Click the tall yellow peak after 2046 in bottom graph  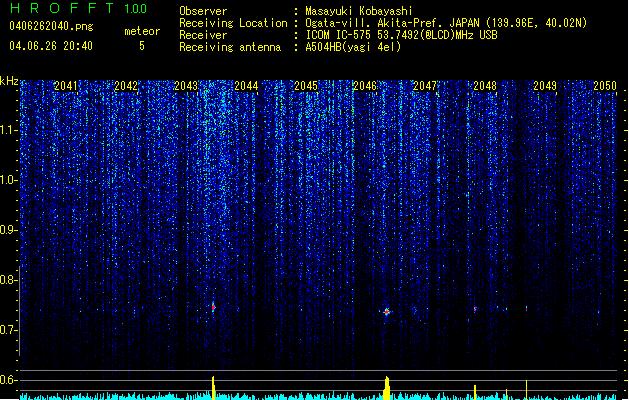(387, 388)
